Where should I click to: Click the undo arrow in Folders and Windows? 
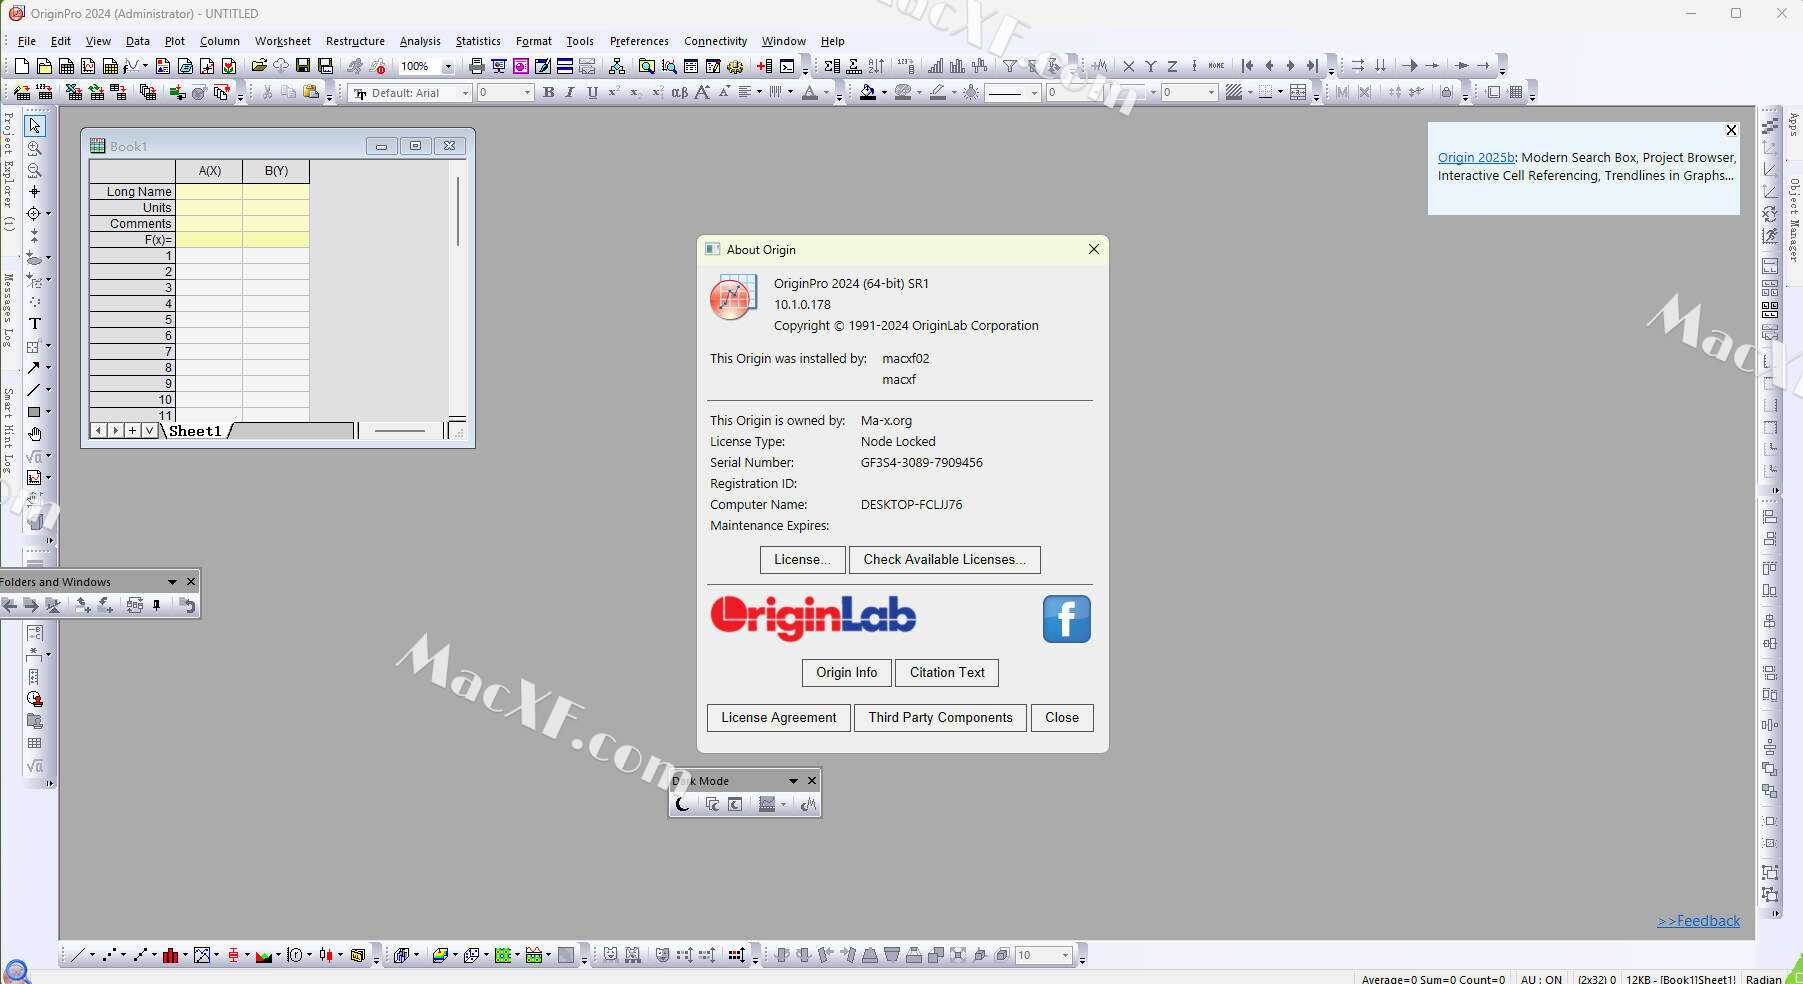tap(187, 605)
